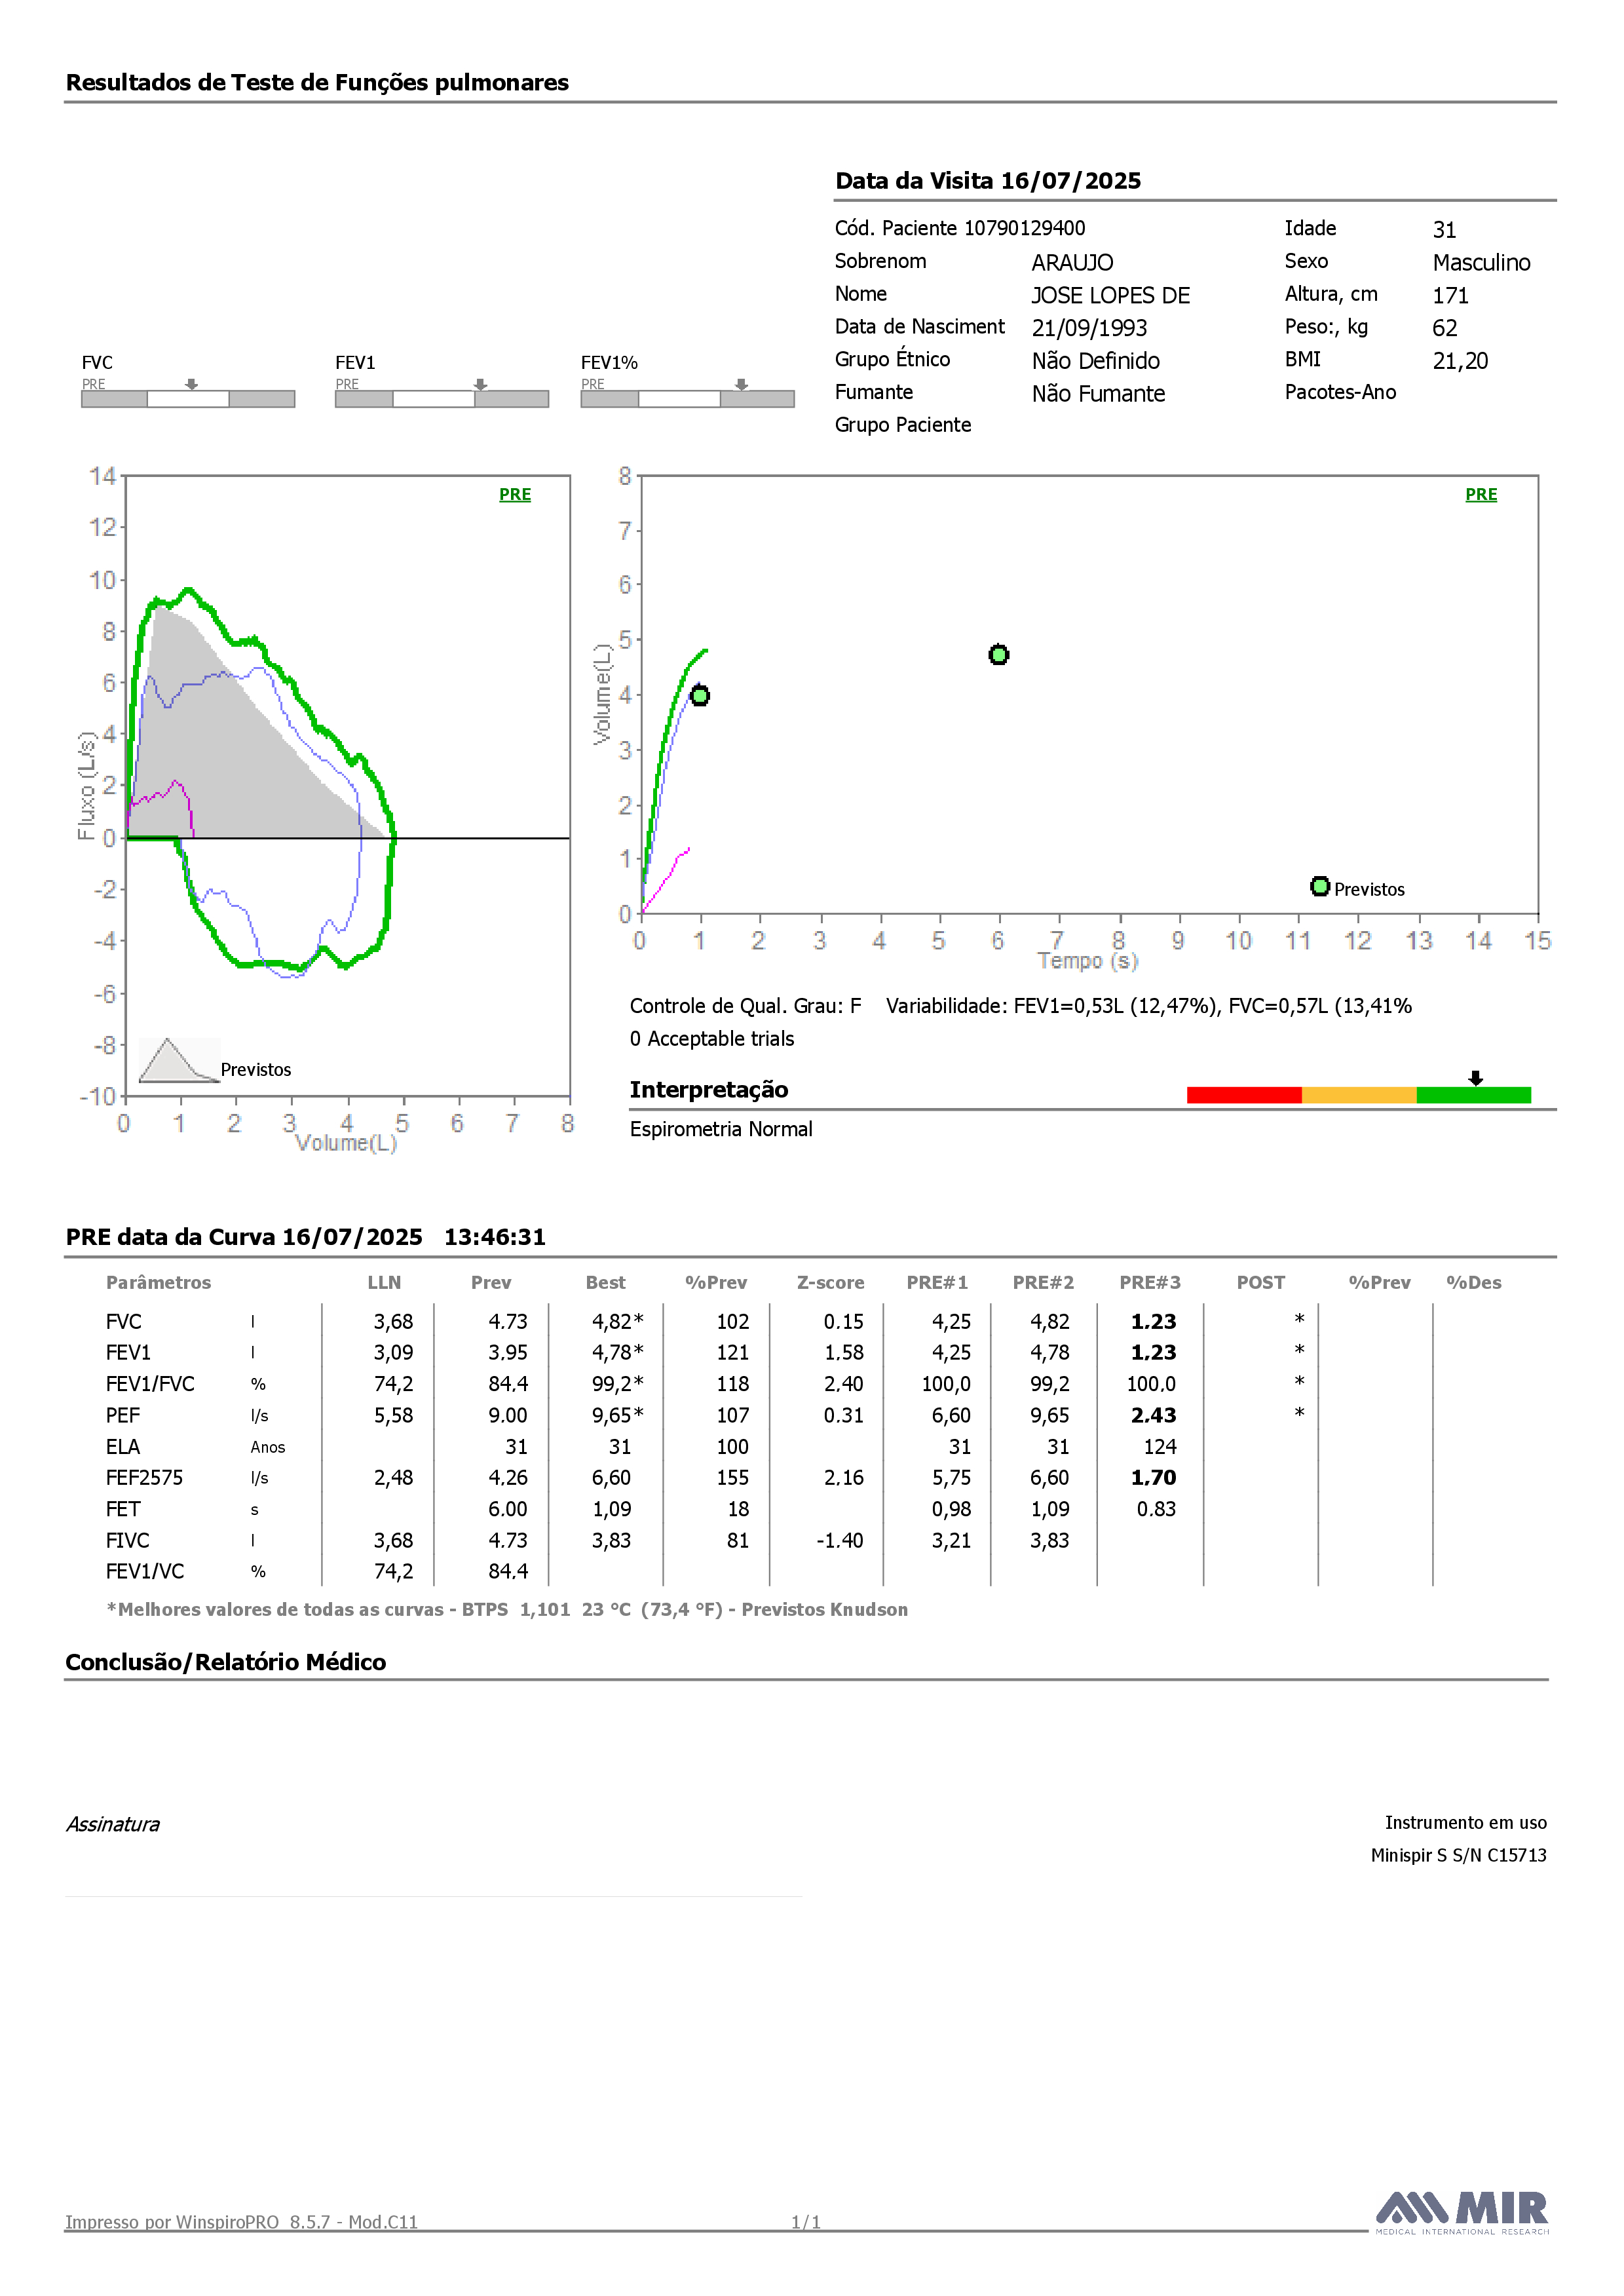Click the FEF2575 row label
The height and width of the screenshot is (2296, 1624).
click(145, 1478)
